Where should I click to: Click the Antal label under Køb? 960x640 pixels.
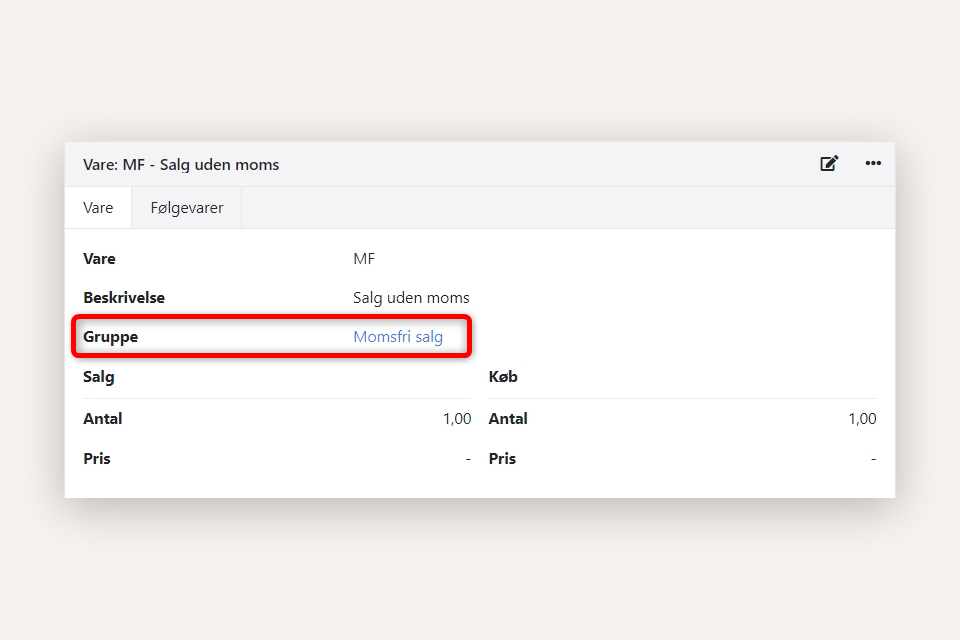click(x=508, y=419)
